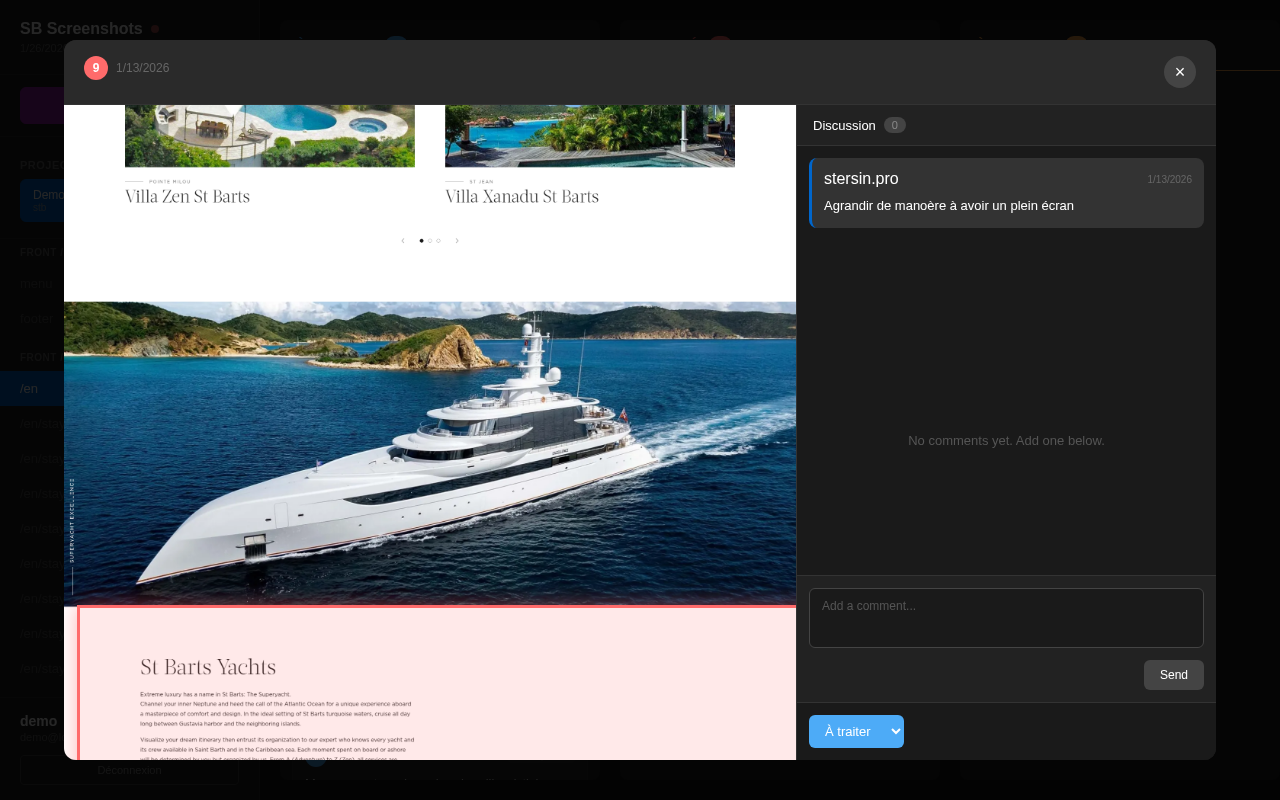This screenshot has height=800, width=1280.
Task: Open the À traiter status dropdown
Action: pyautogui.click(x=856, y=731)
